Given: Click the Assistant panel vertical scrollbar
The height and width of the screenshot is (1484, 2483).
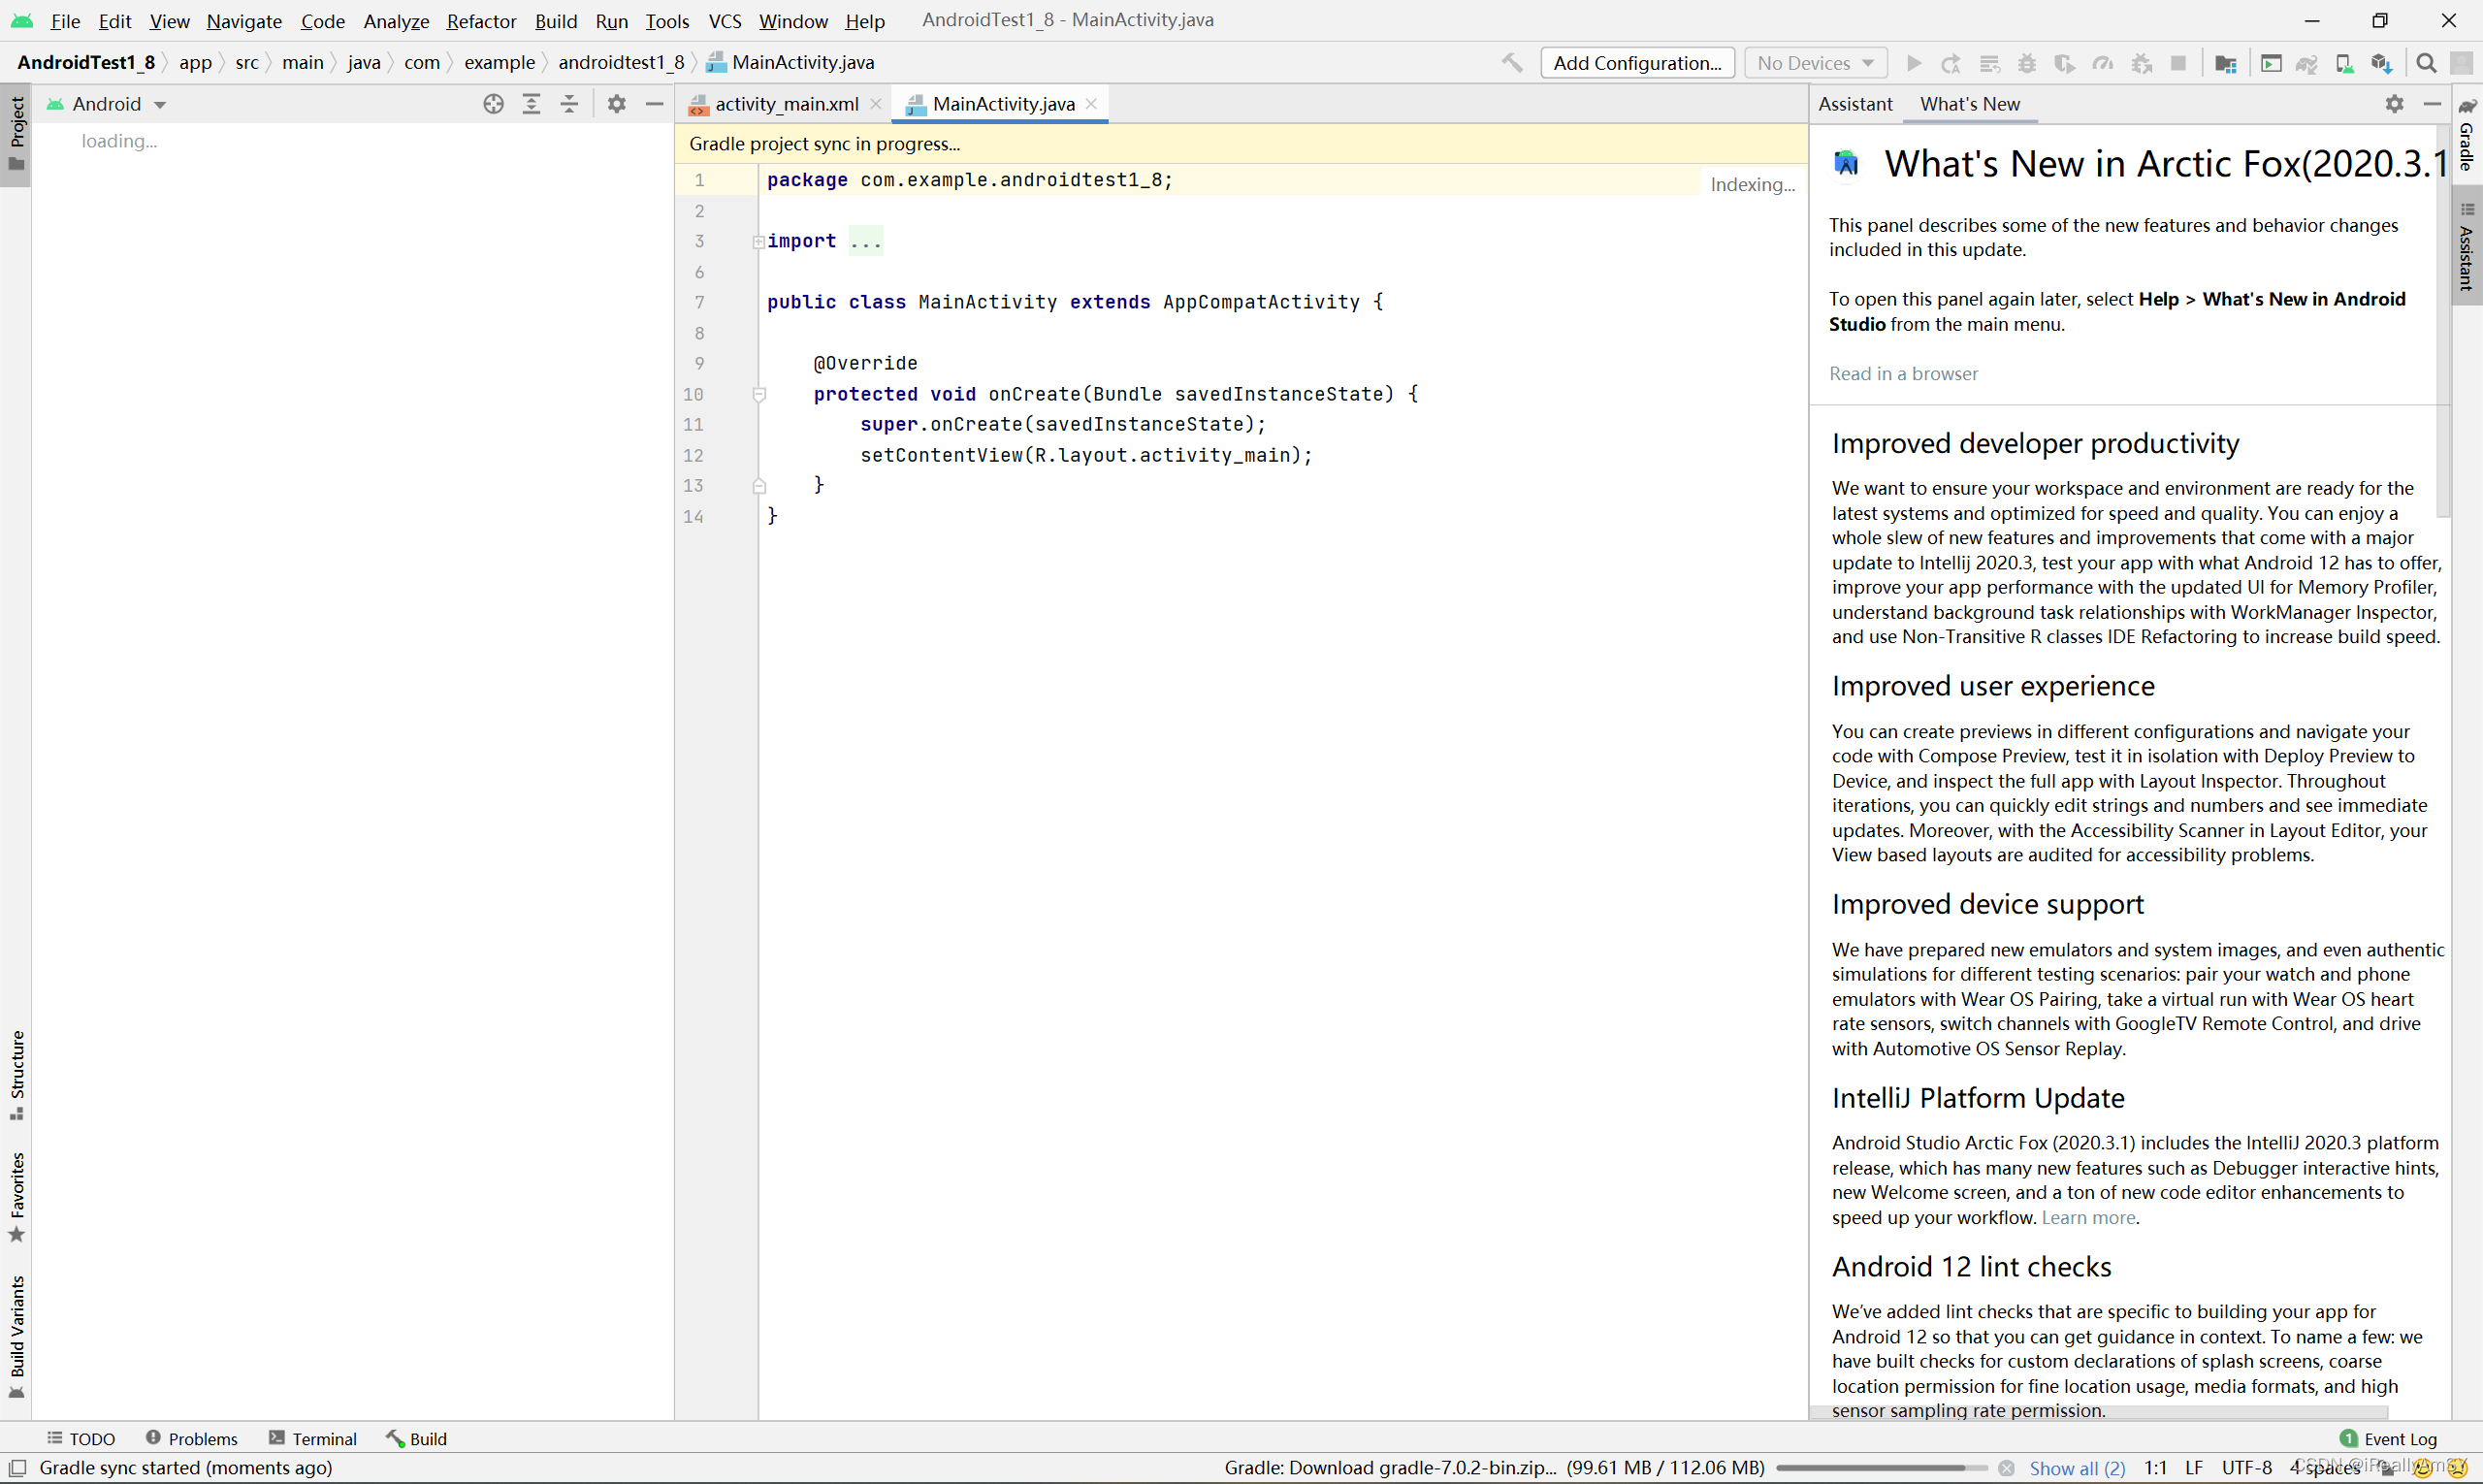Looking at the screenshot, I should (x=2443, y=322).
